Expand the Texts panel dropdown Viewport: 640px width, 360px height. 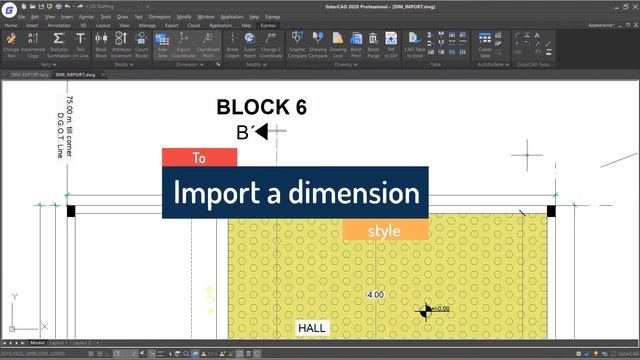(48, 64)
